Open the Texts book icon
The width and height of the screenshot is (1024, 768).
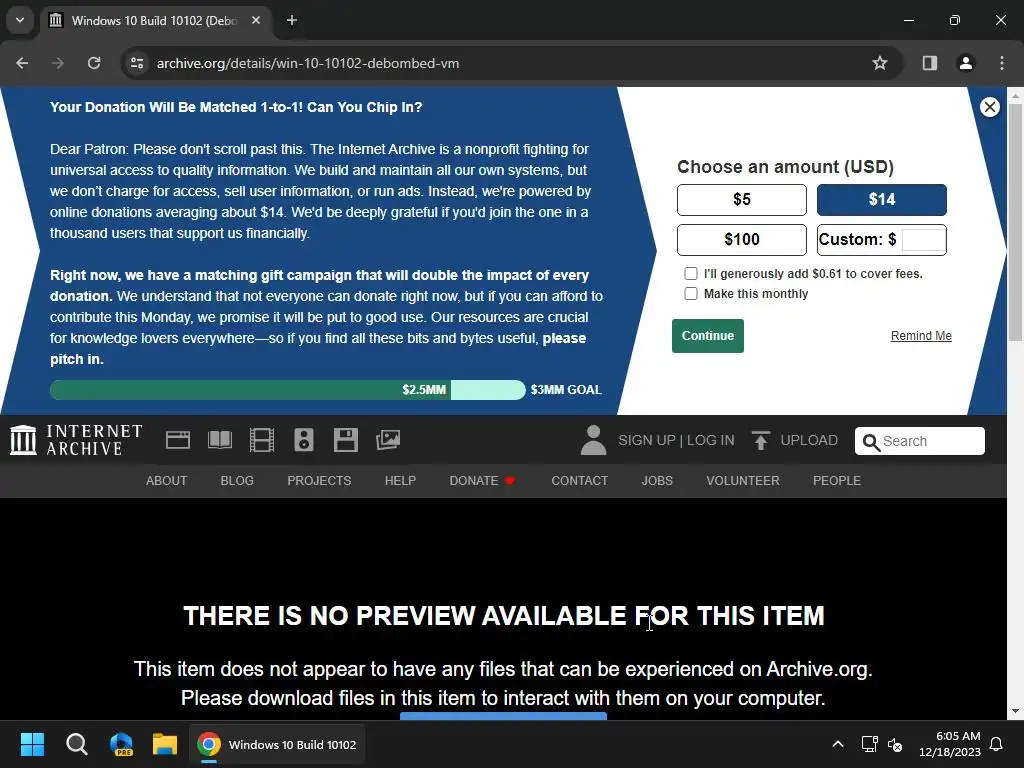[x=219, y=440]
